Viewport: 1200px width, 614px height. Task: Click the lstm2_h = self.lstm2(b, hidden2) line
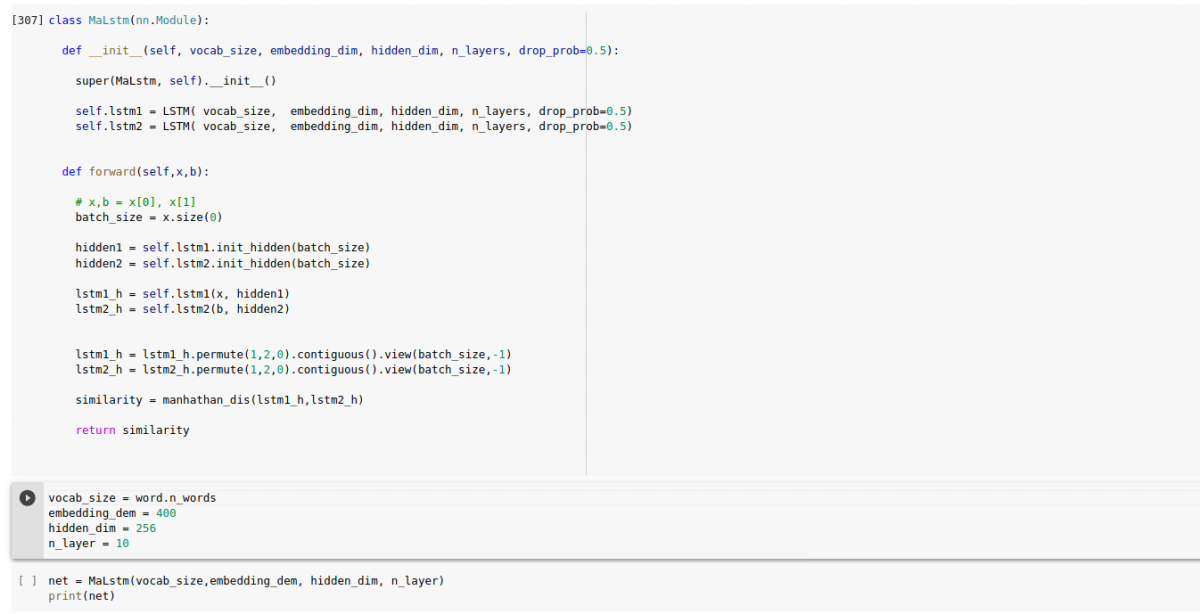[x=182, y=309]
